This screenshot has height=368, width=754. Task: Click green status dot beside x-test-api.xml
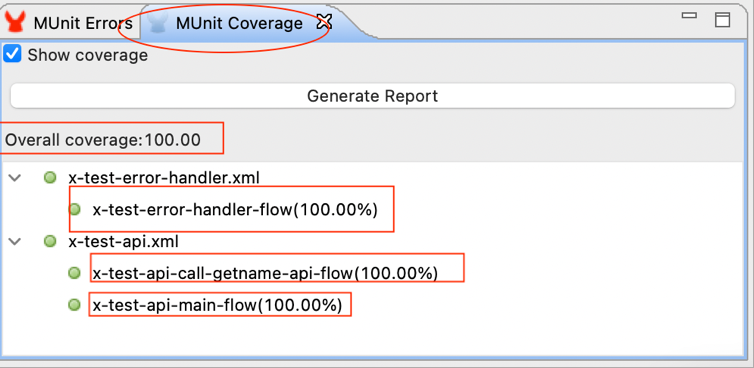coord(50,241)
